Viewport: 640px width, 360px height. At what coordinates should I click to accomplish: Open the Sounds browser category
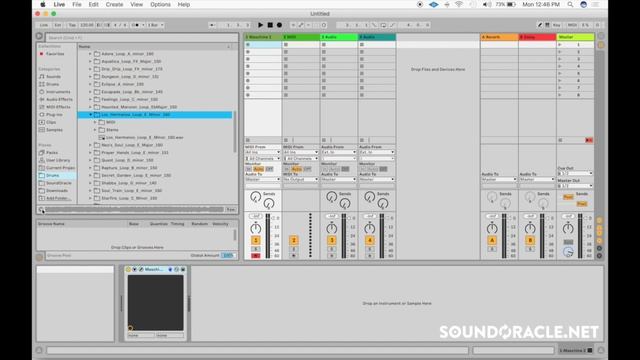(x=53, y=76)
